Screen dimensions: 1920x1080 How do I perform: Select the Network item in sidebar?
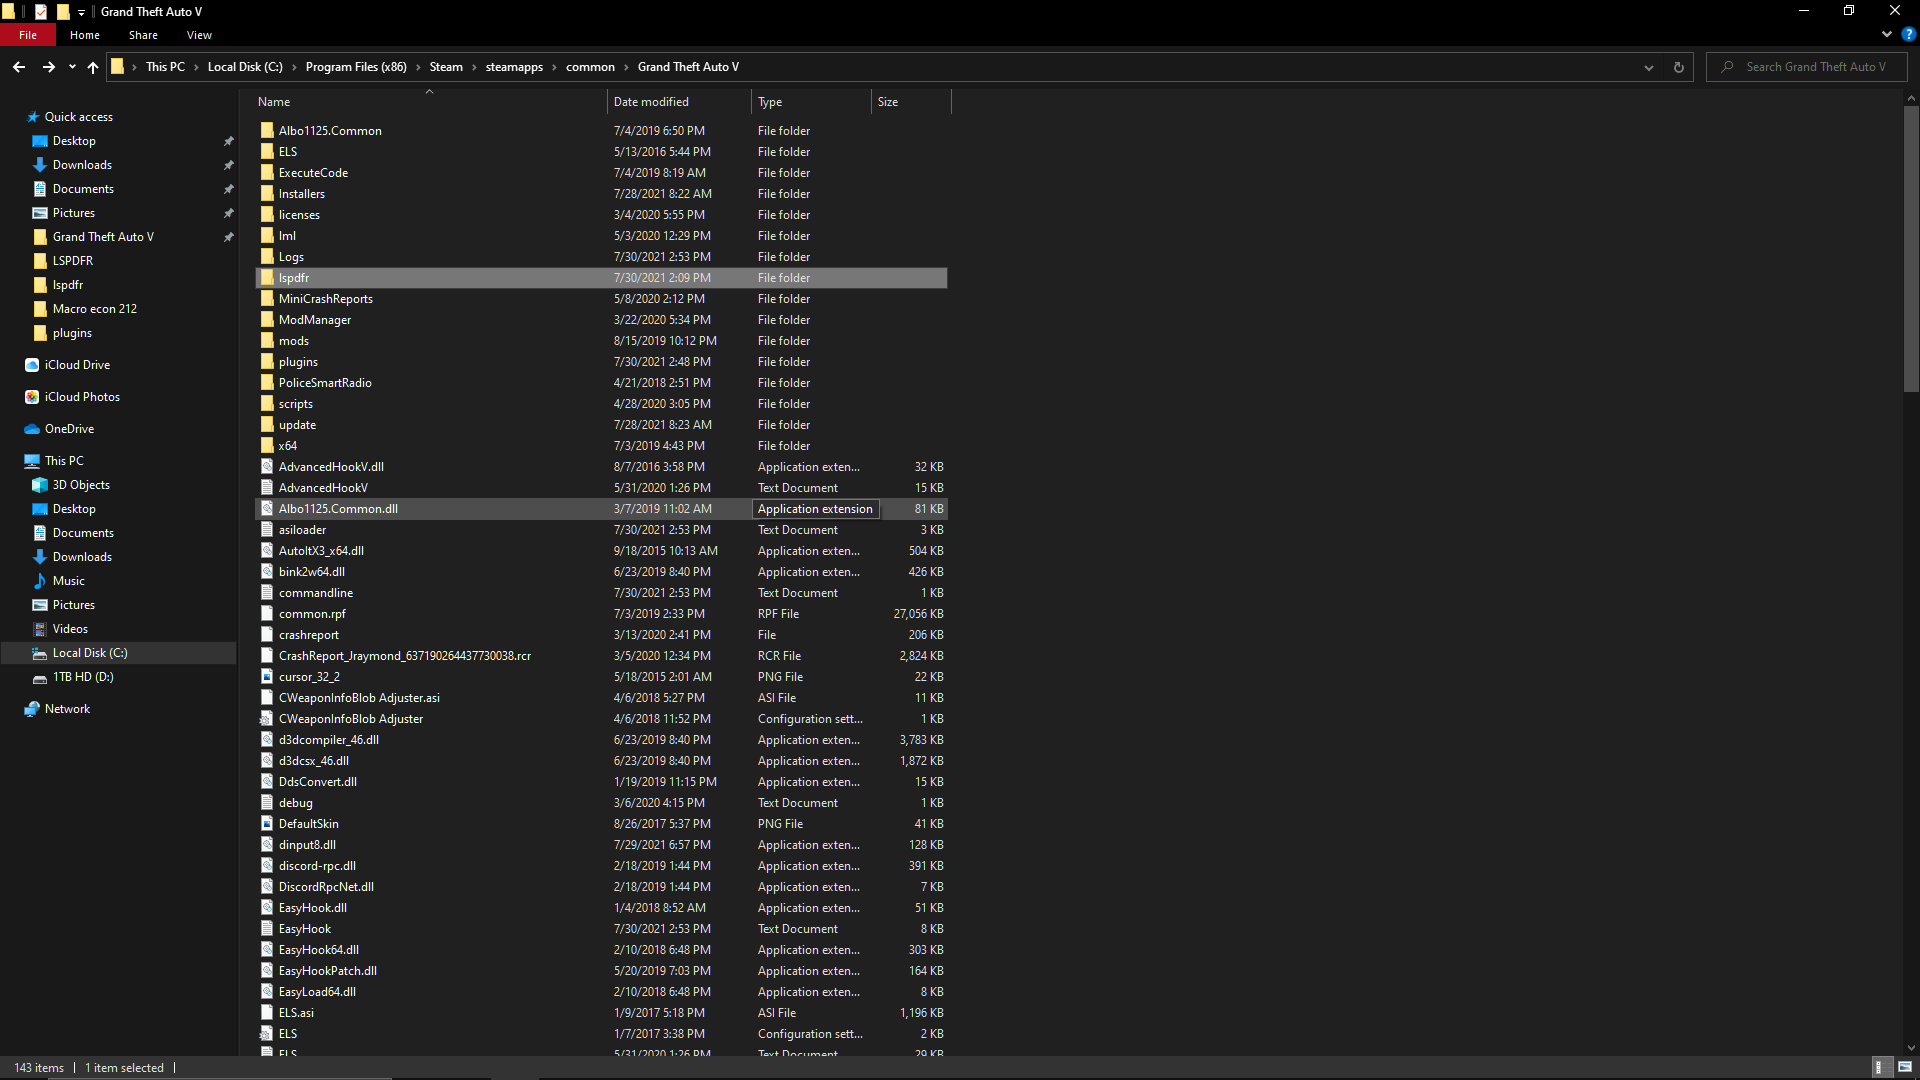pyautogui.click(x=67, y=709)
